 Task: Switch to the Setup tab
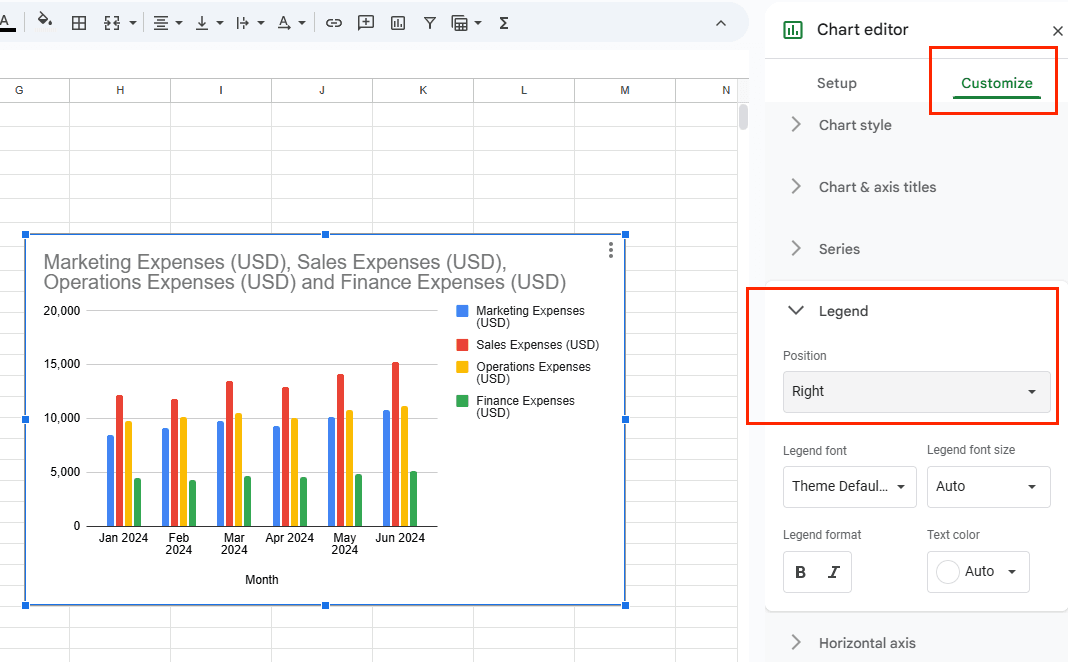coord(836,83)
